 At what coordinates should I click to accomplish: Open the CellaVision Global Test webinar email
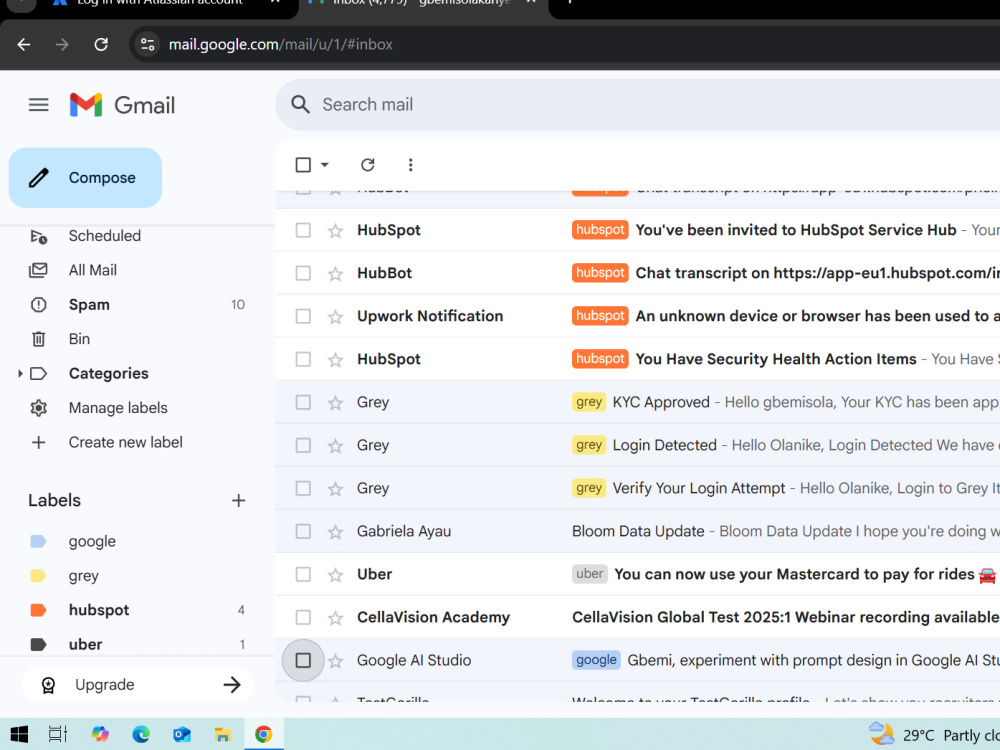[638, 617]
